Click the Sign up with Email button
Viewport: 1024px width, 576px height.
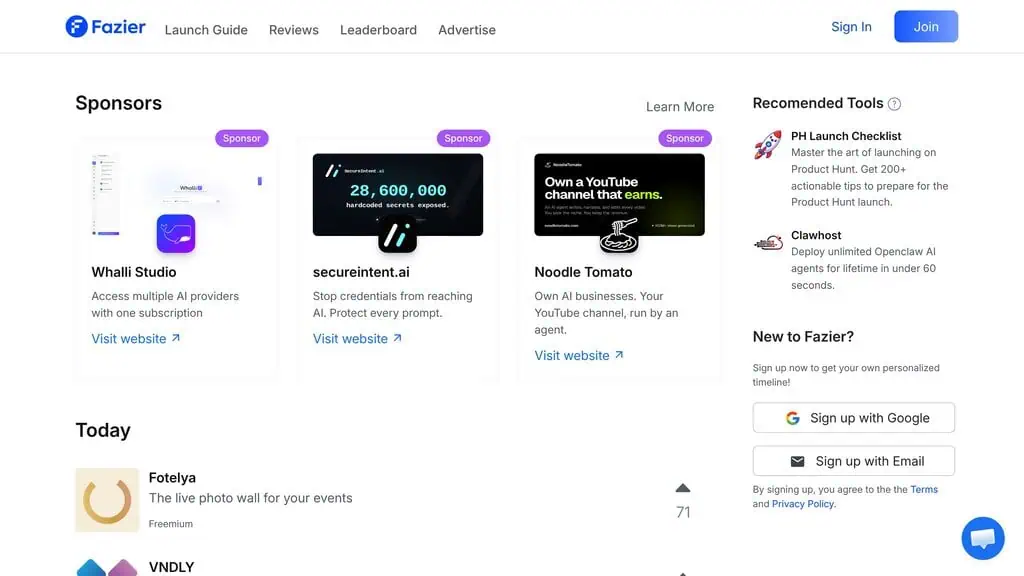(x=854, y=461)
